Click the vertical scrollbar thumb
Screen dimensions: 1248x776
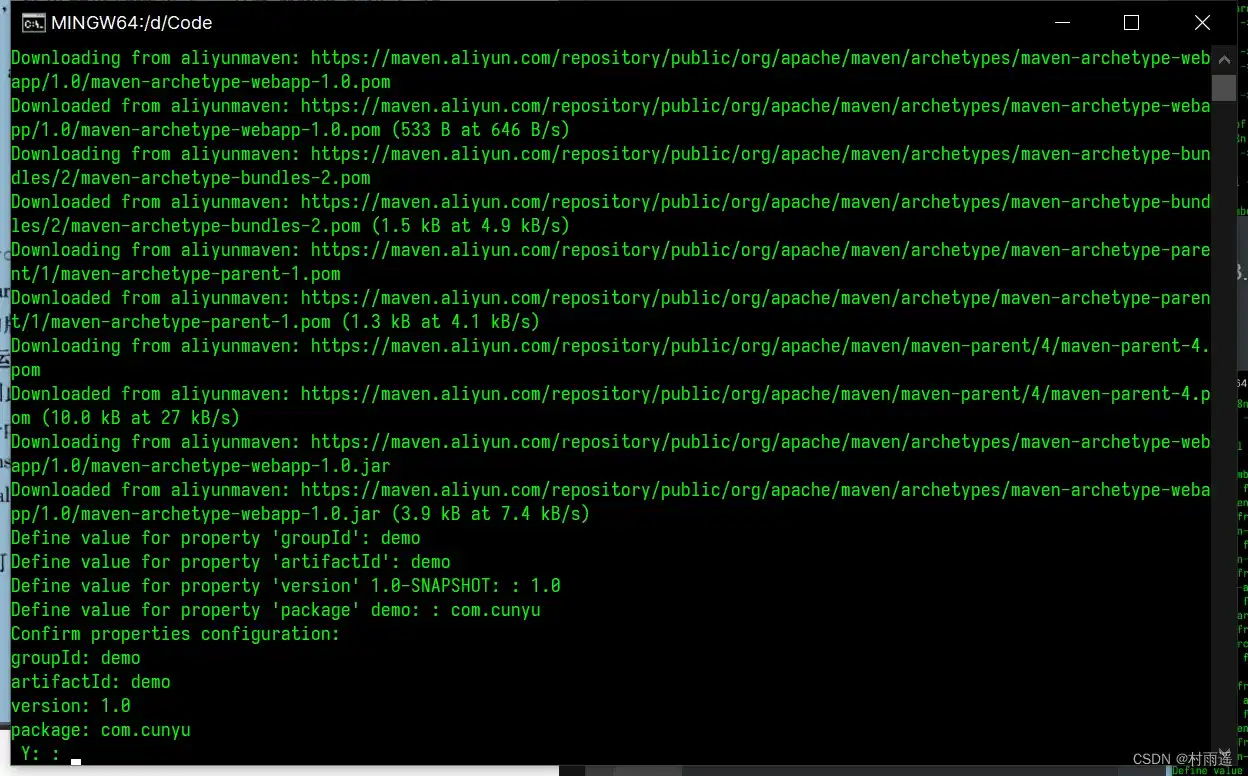click(1224, 87)
